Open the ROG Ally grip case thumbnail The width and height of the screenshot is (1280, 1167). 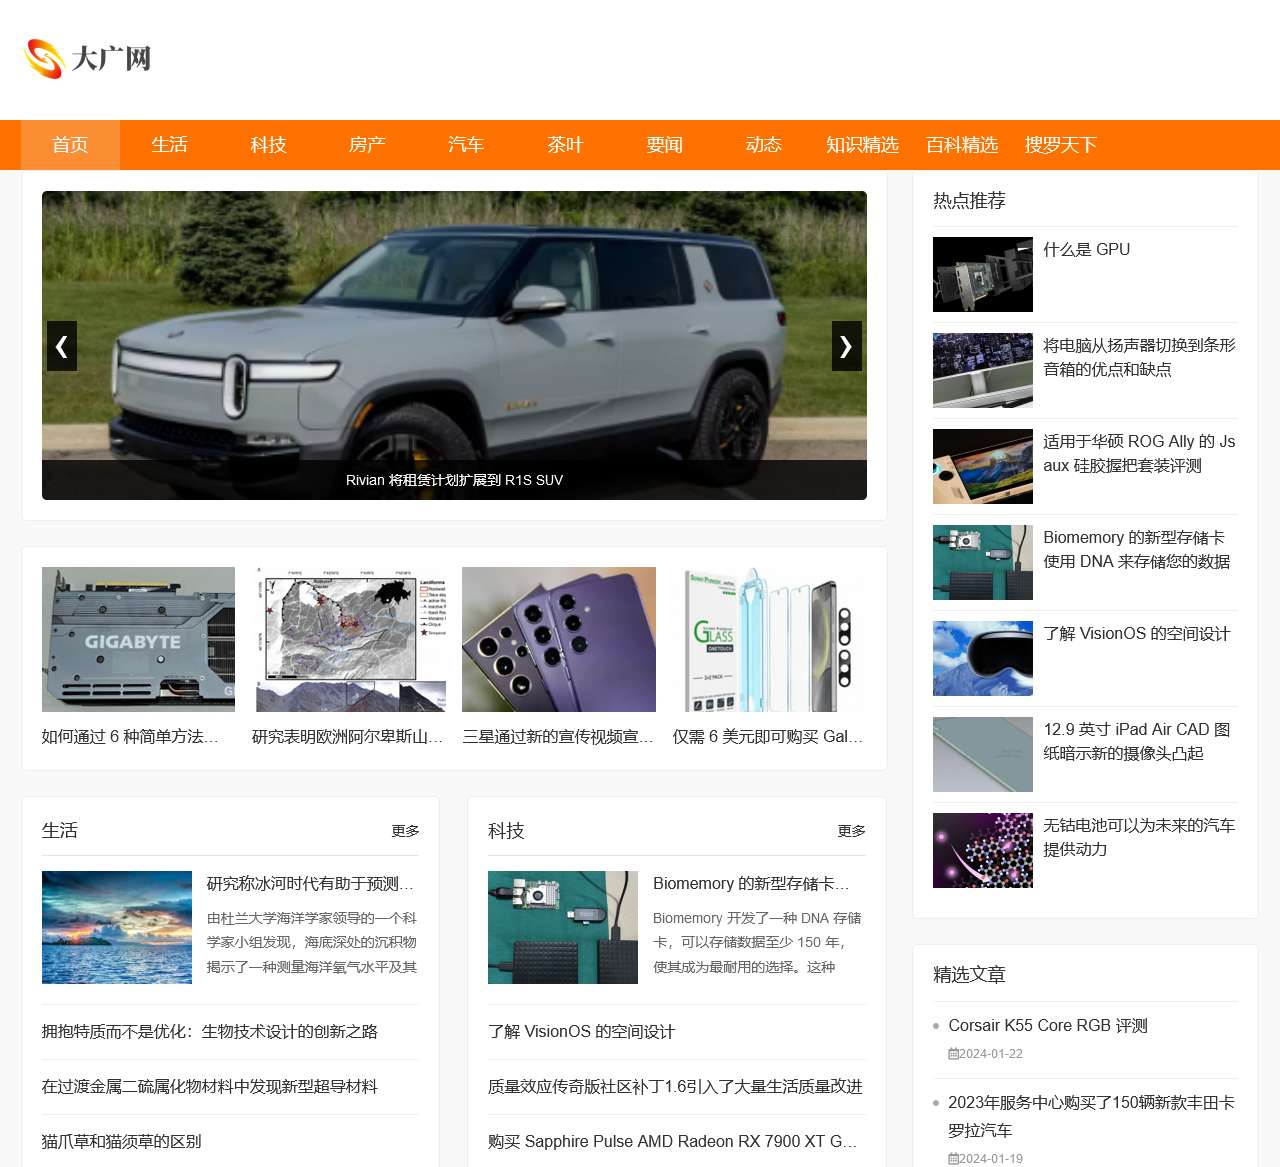click(983, 466)
